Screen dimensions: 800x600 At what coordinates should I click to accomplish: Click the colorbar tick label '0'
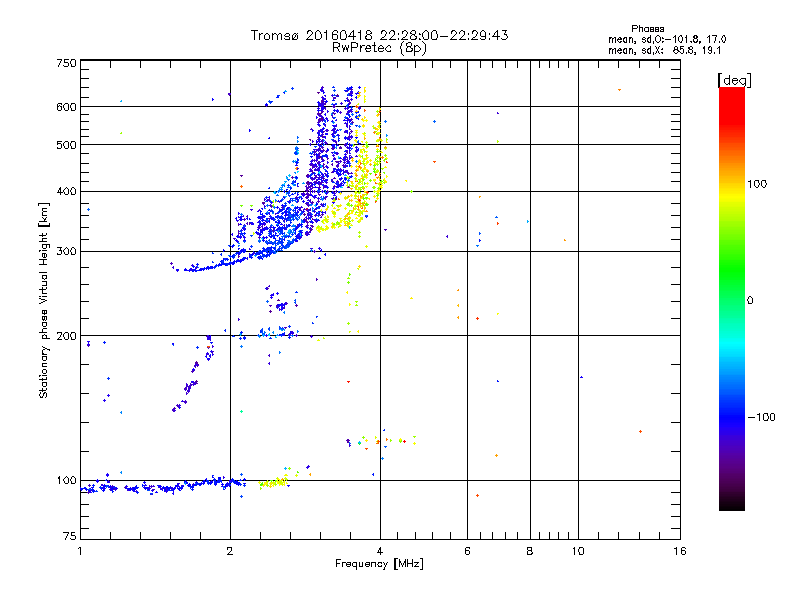pos(750,301)
